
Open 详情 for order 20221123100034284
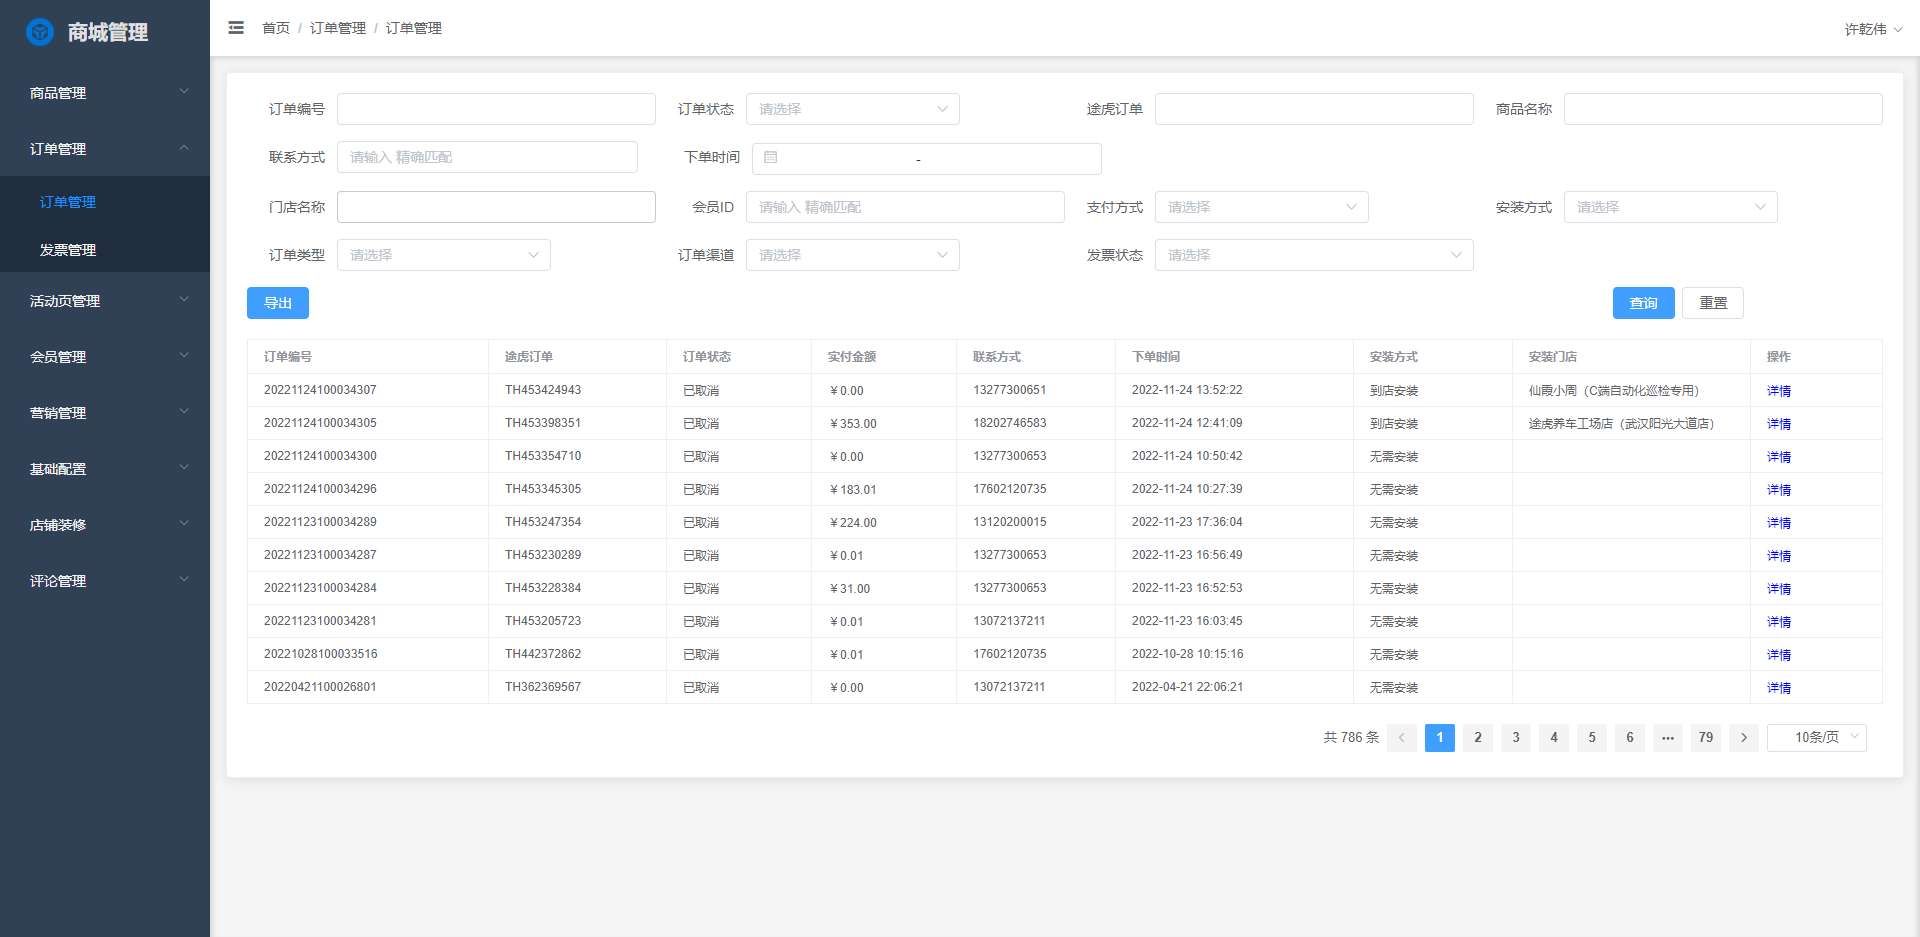1779,589
